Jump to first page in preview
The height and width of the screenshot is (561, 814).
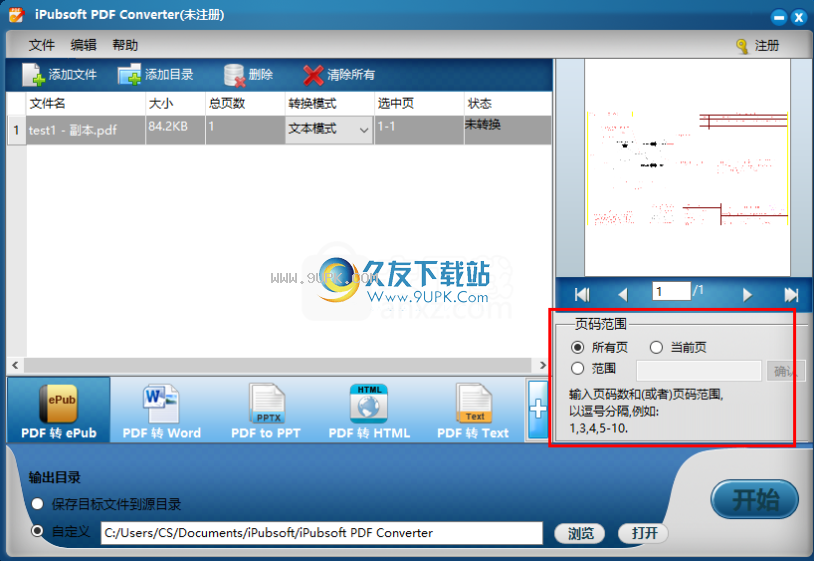(582, 295)
